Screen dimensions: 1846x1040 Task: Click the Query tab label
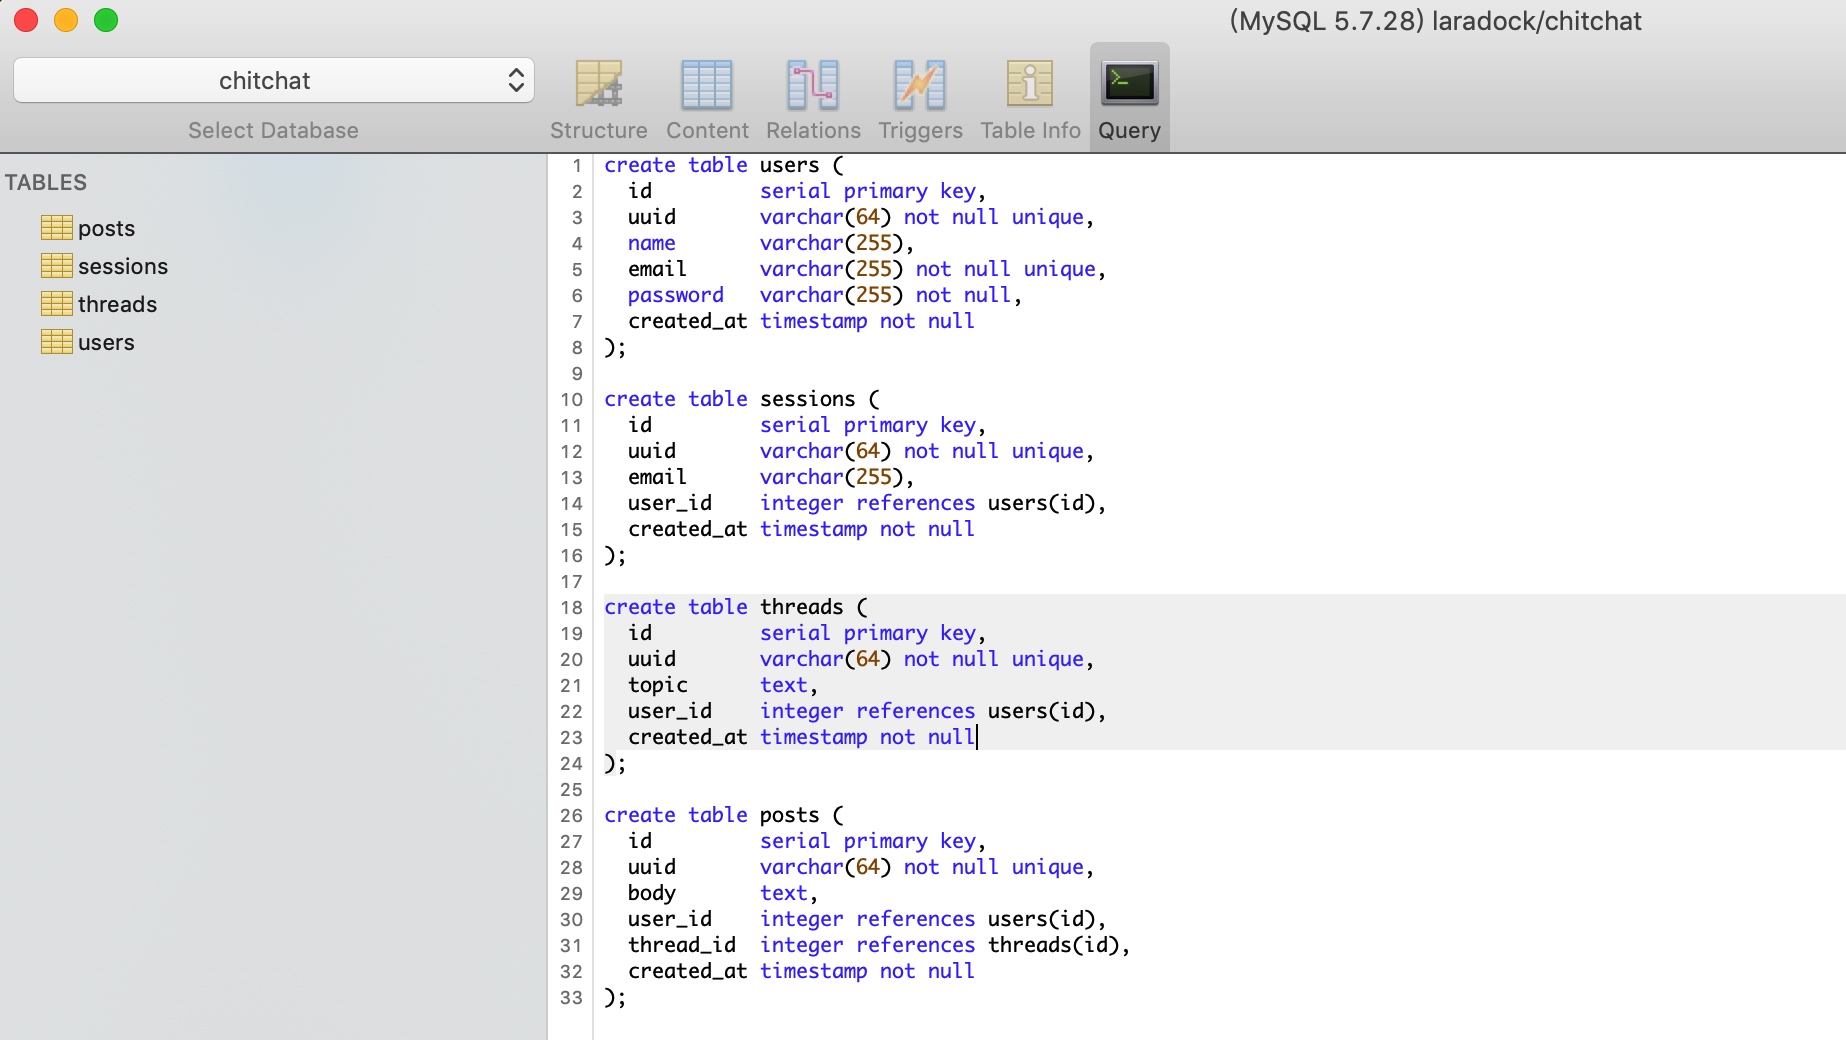(x=1129, y=131)
